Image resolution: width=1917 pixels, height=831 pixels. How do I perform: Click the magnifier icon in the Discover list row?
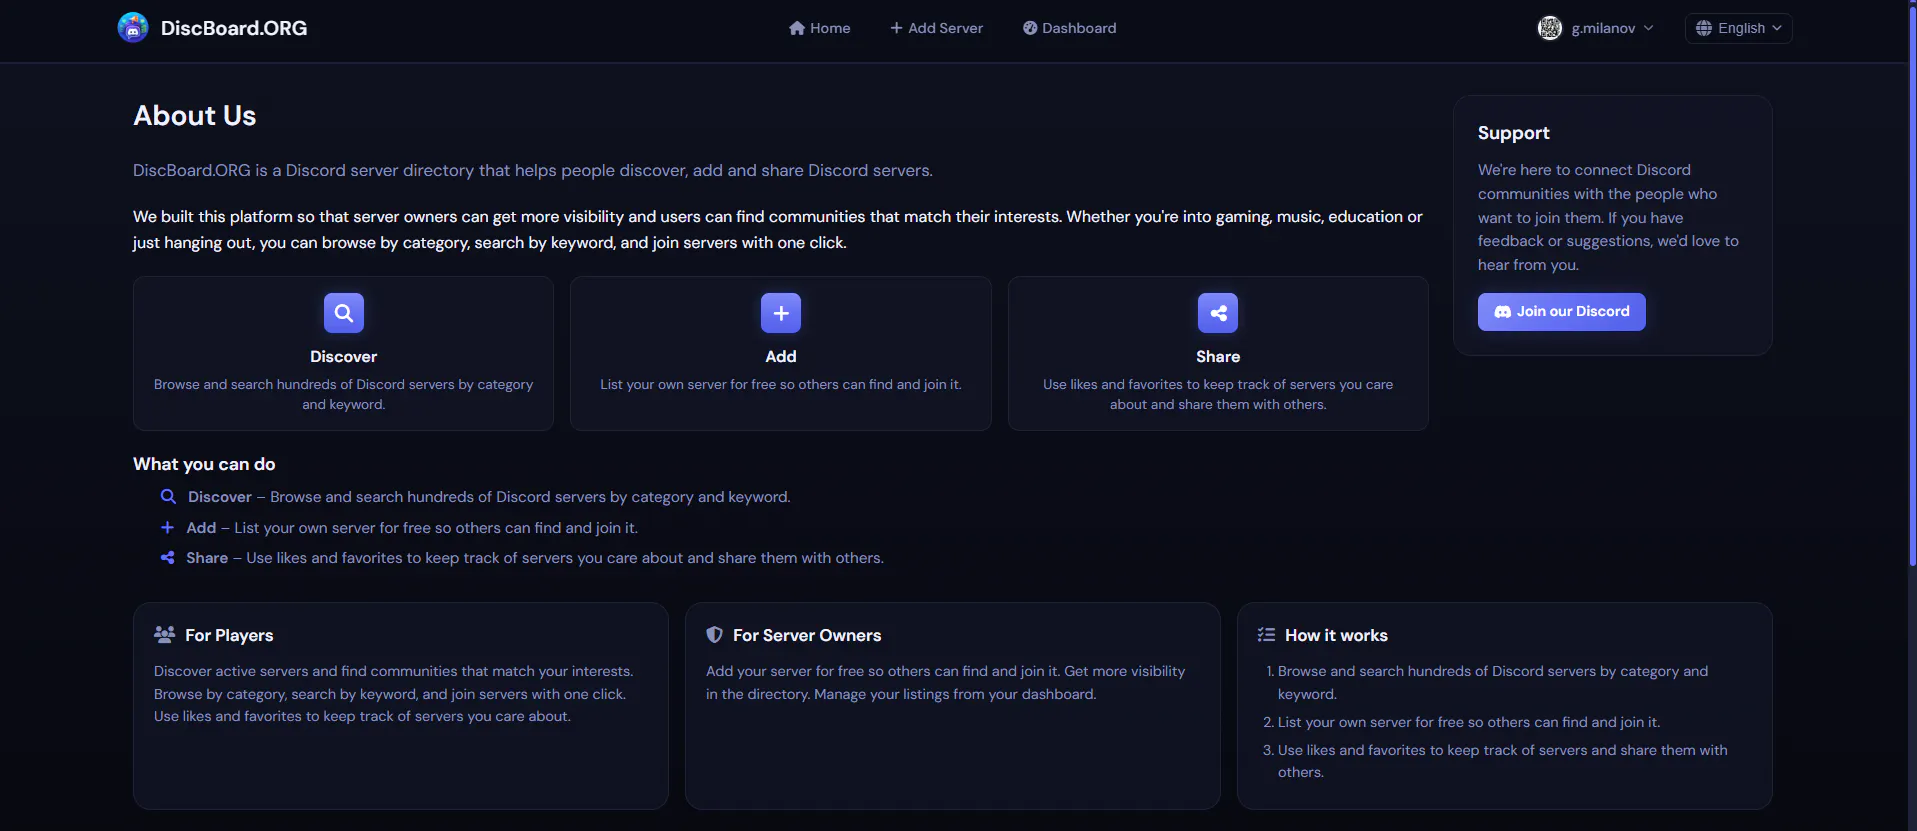pos(168,497)
